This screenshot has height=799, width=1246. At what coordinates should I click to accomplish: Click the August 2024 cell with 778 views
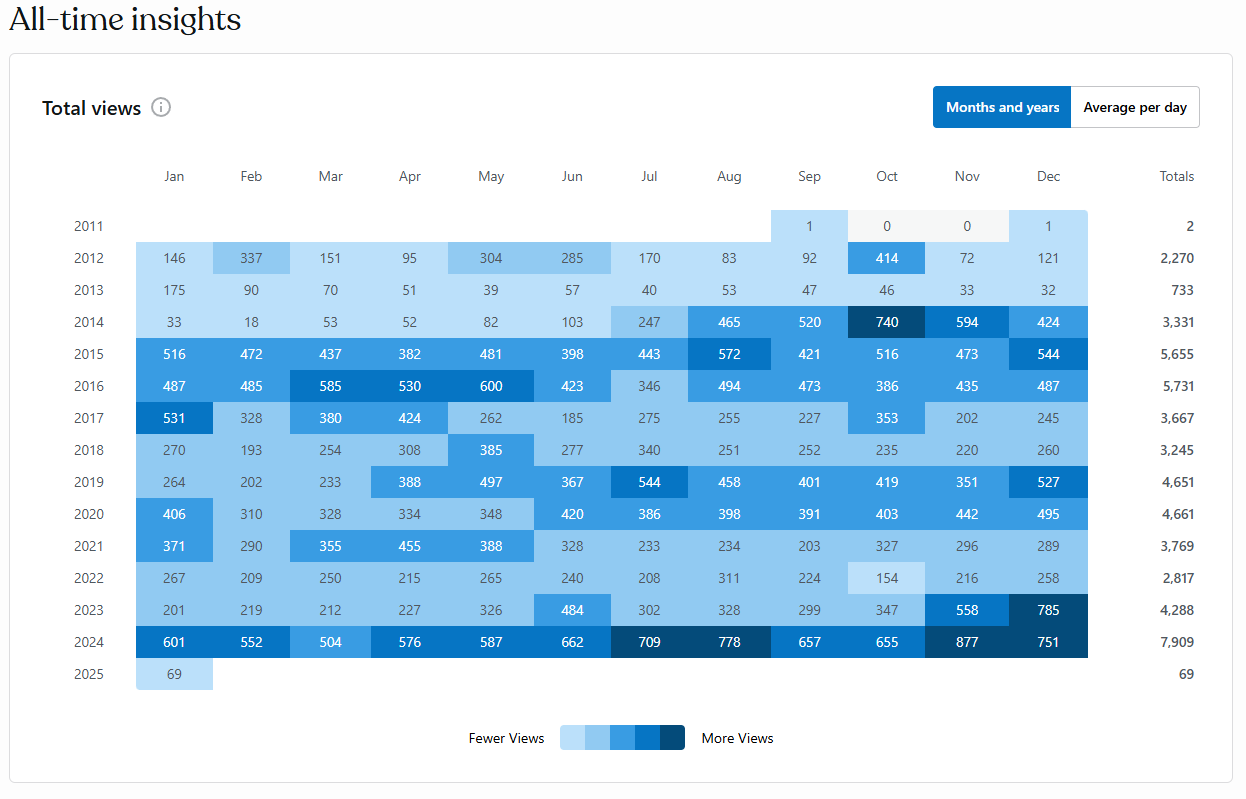[729, 642]
